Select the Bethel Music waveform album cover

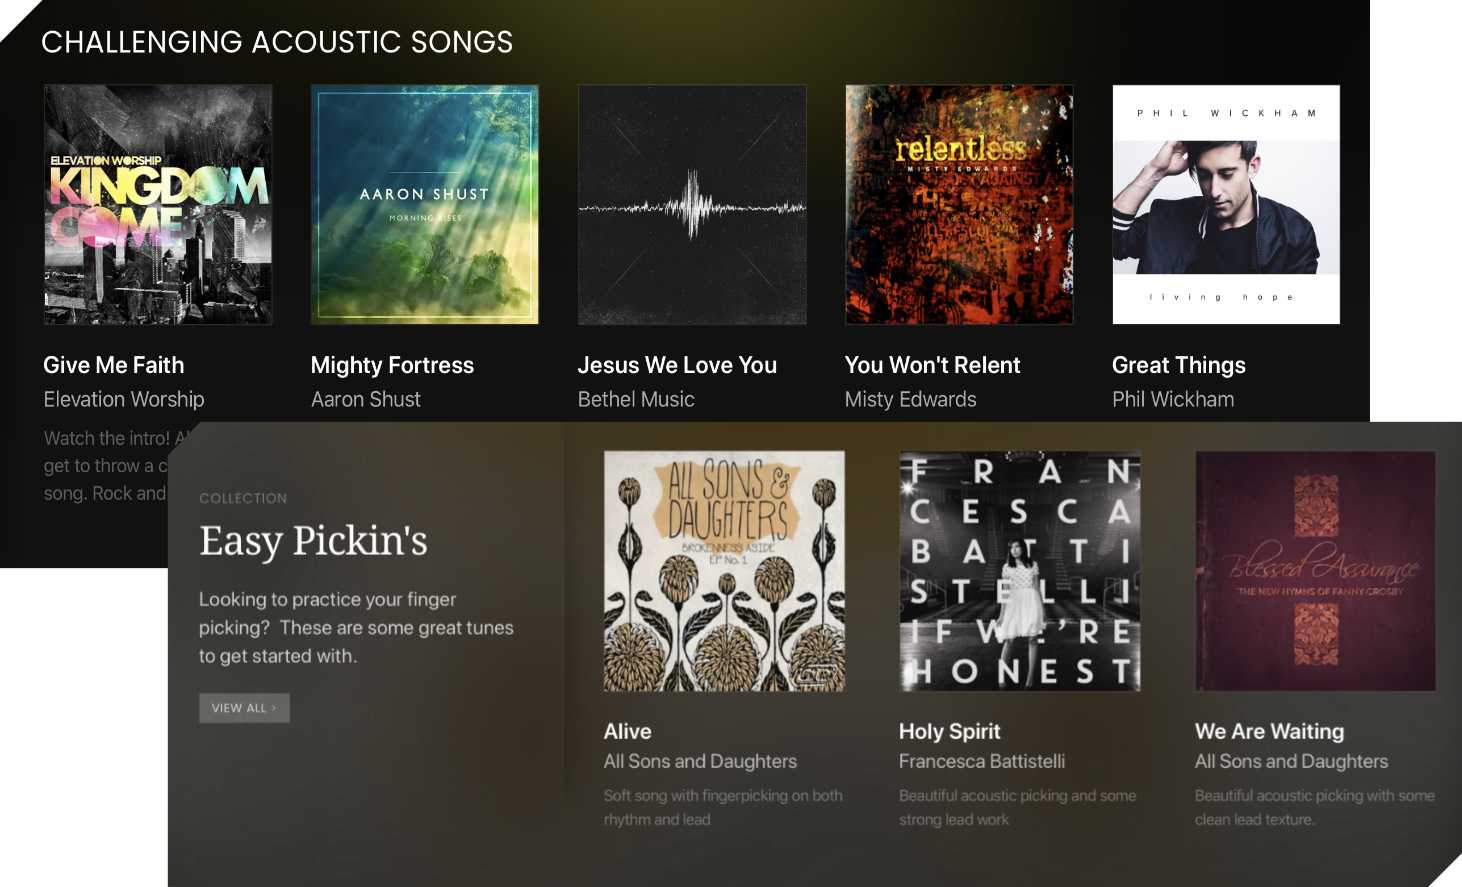(x=692, y=204)
